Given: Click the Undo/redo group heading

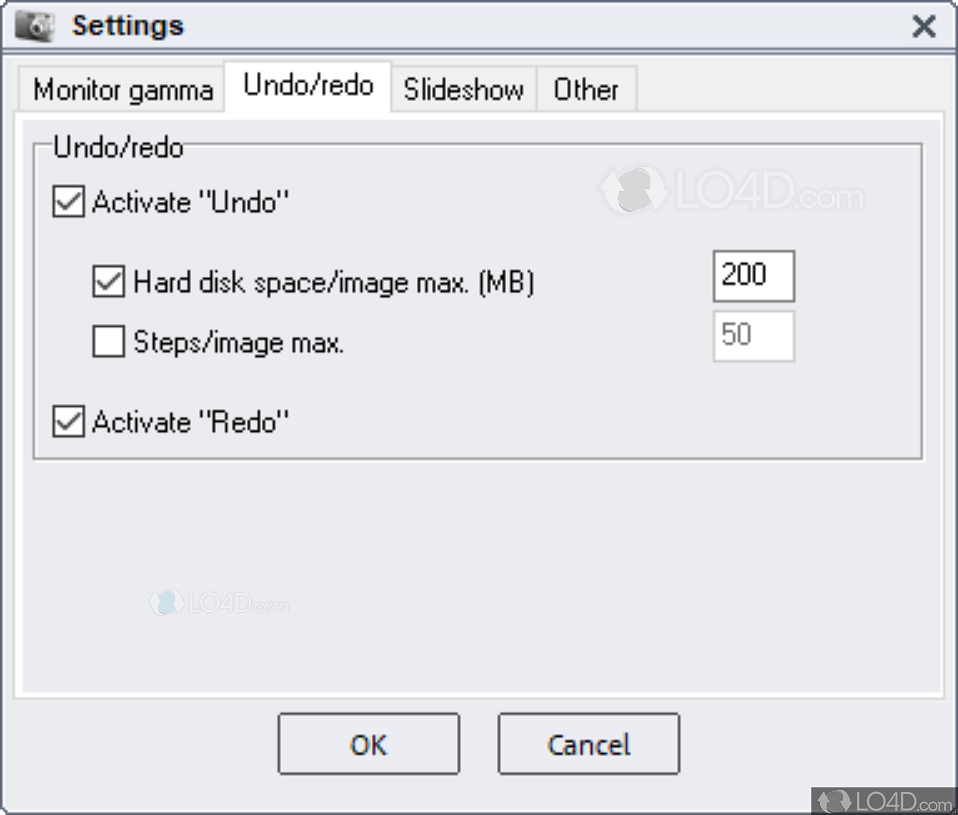Looking at the screenshot, I should coord(118,147).
